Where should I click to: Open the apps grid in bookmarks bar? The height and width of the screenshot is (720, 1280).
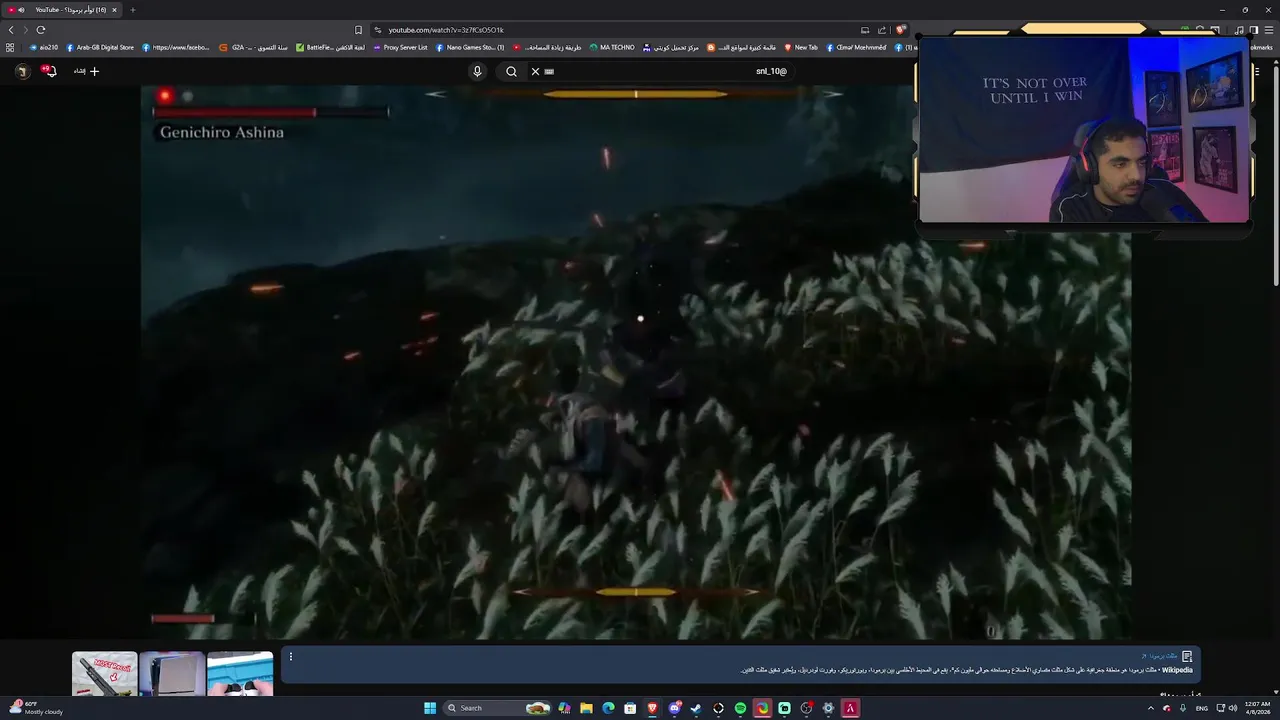(10, 47)
